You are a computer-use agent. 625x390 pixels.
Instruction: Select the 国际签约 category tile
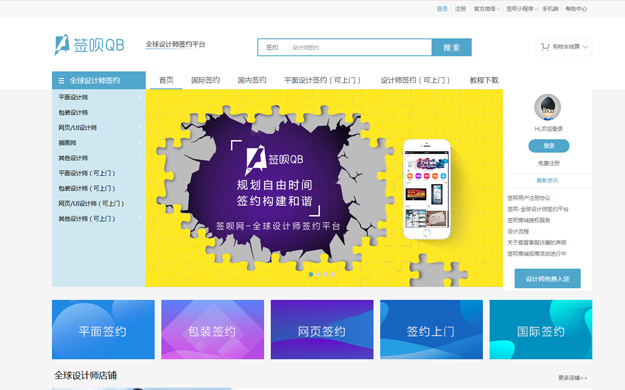[x=541, y=329]
